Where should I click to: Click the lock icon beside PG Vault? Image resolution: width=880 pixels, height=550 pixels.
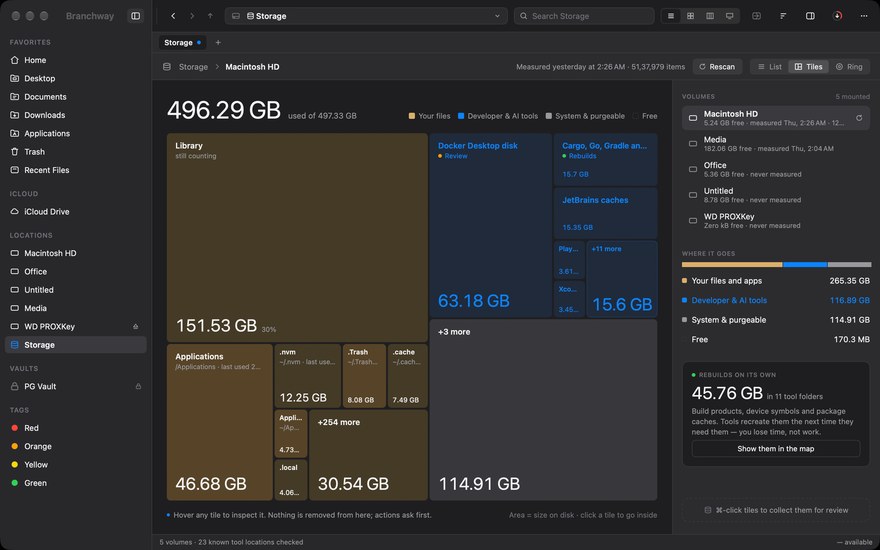pos(138,387)
